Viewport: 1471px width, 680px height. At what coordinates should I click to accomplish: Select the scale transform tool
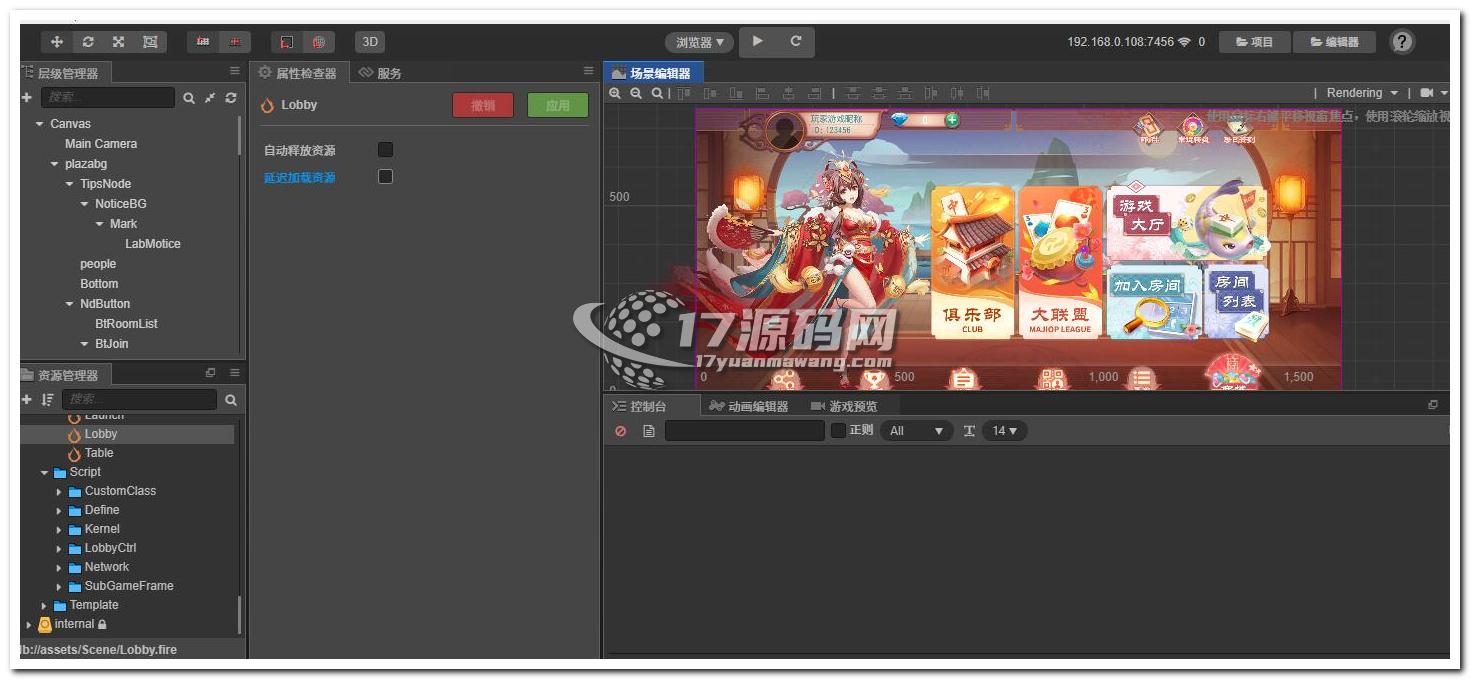tap(119, 42)
